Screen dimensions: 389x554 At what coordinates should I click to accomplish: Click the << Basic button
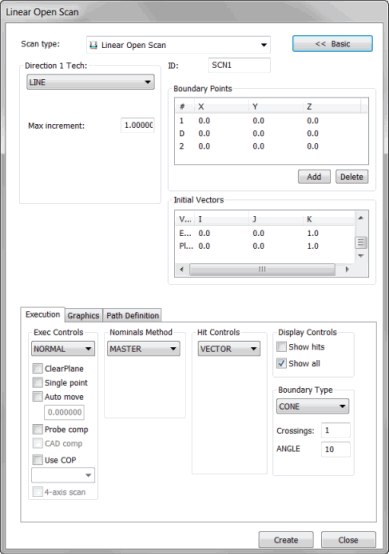(332, 44)
